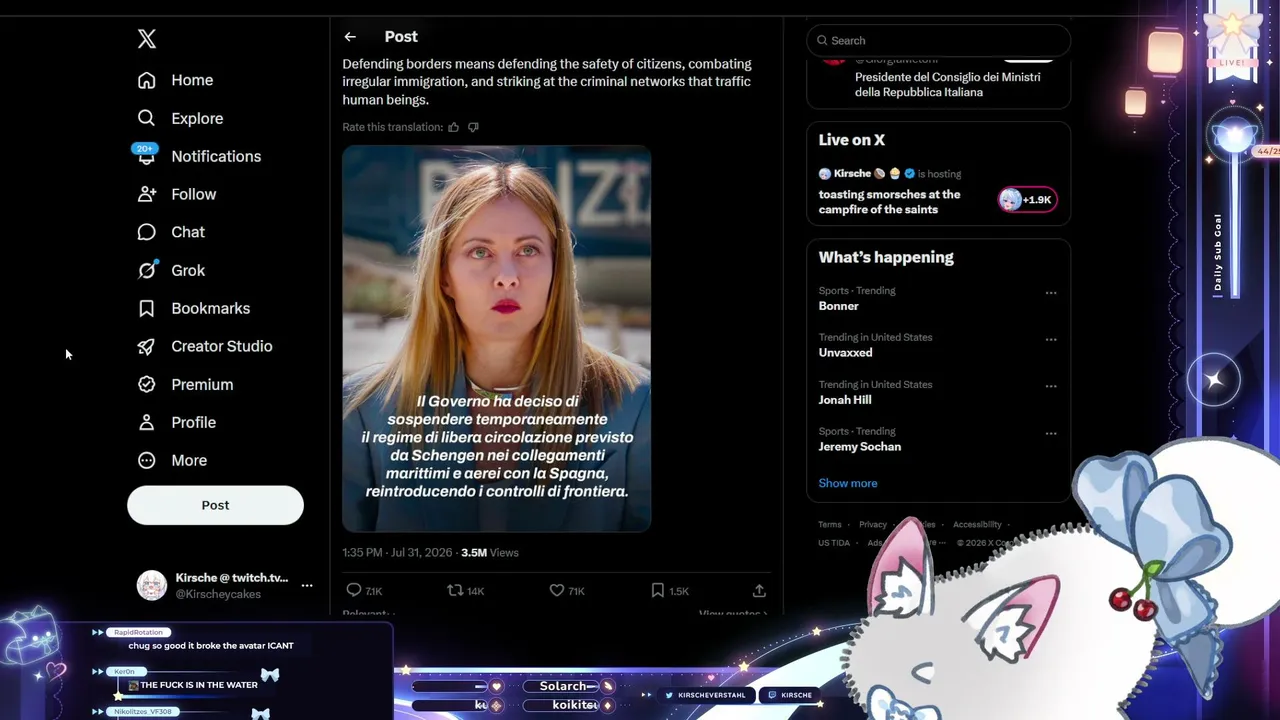Open the more options for the Jonah Hill trend

[x=1051, y=387]
